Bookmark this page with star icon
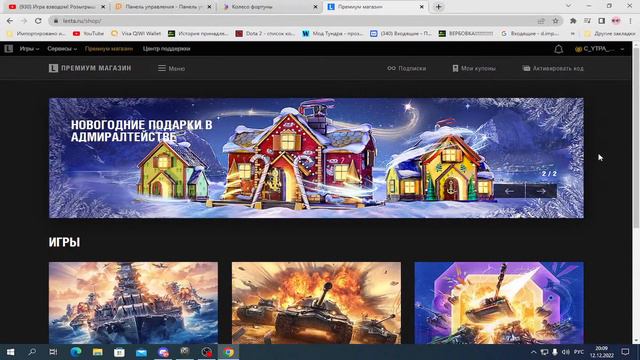Screen dimensions: 640x360 point(555,21)
